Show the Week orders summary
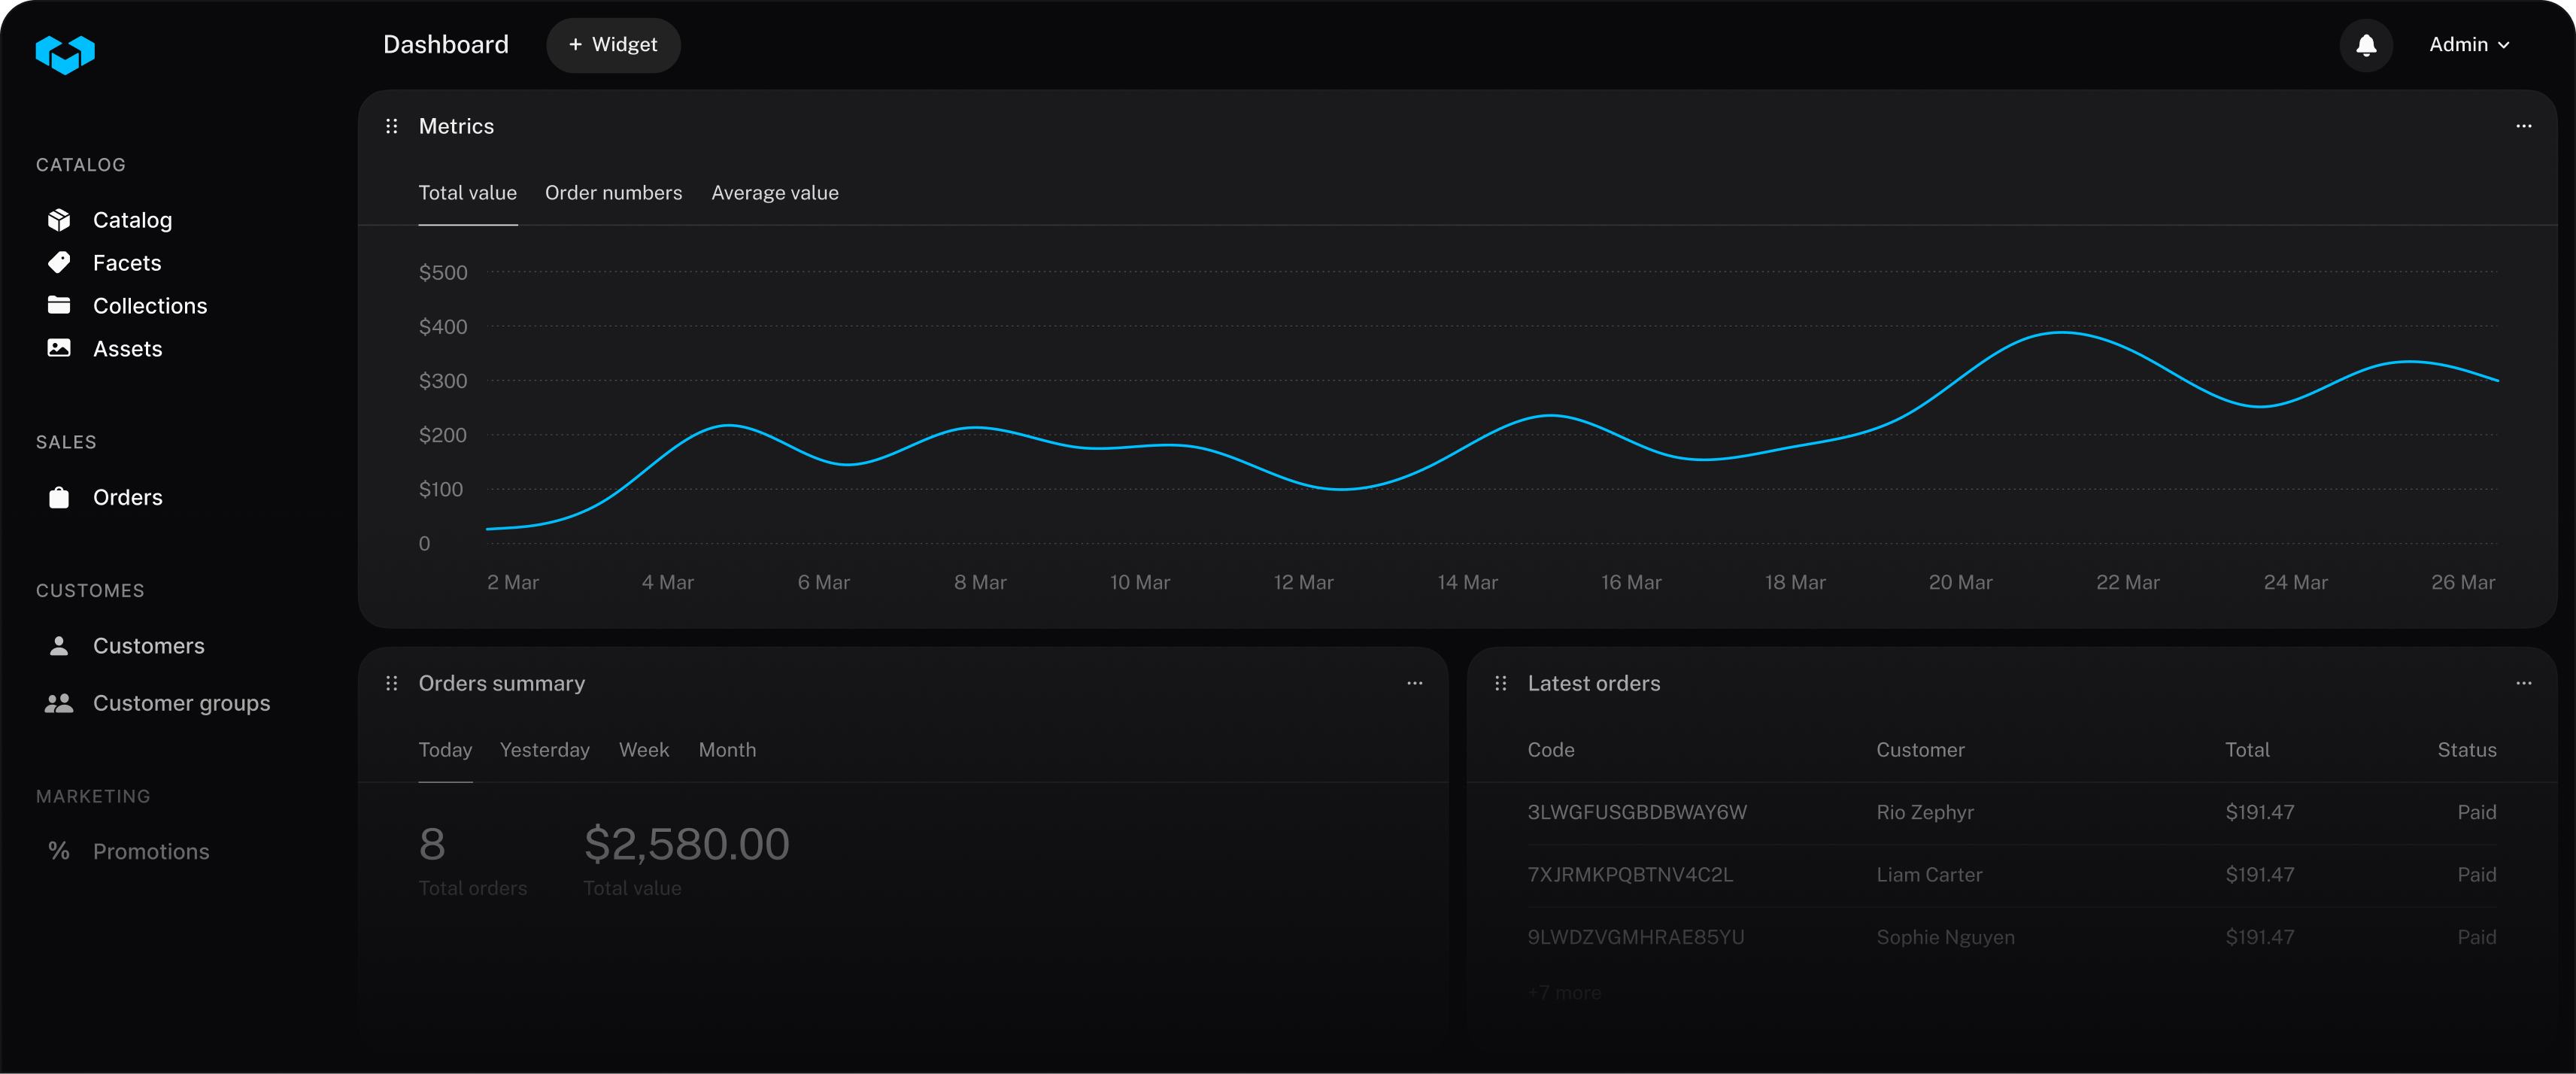 click(643, 750)
